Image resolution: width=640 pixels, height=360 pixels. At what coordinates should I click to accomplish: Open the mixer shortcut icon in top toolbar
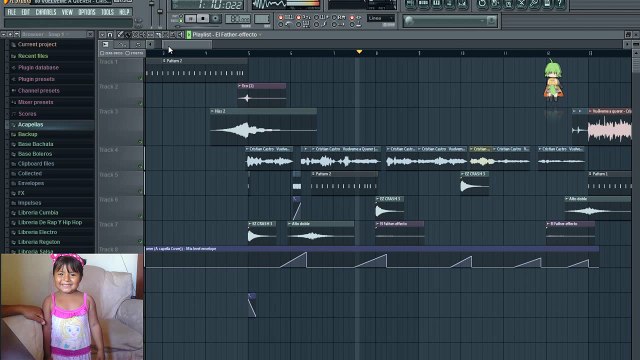[x=463, y=4]
